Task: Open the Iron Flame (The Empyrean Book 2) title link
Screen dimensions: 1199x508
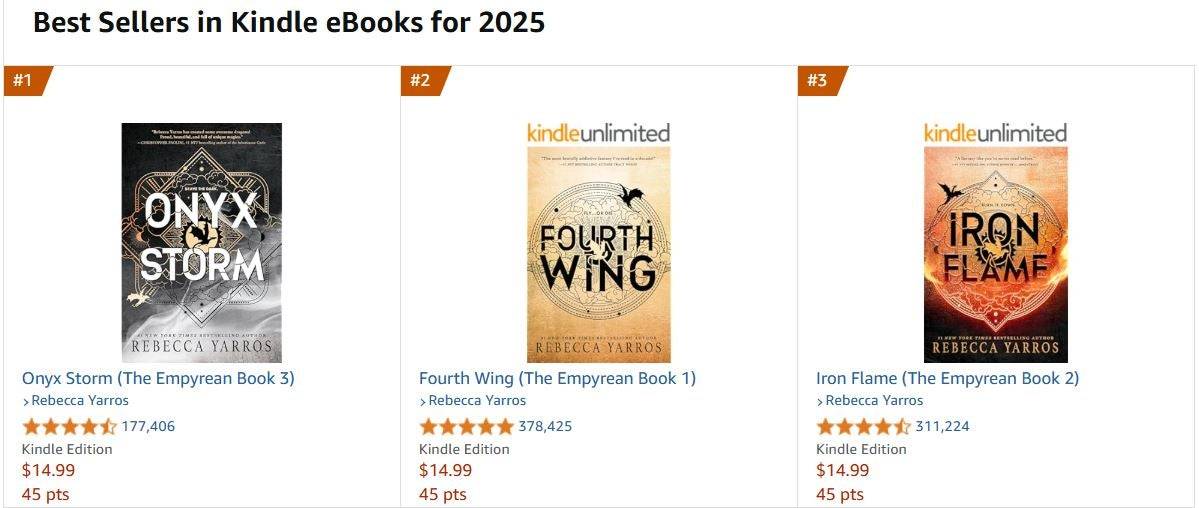Action: [x=947, y=378]
